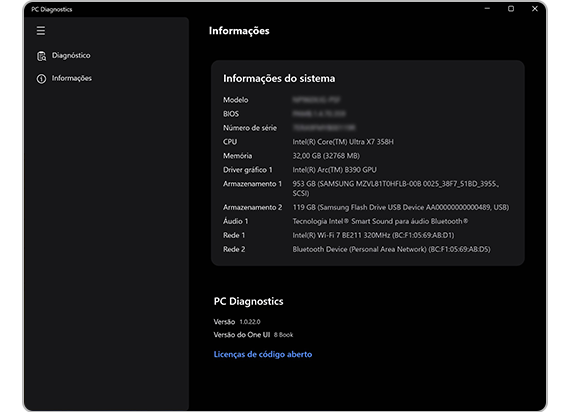Click the Rede 2 label
Viewport: 570px width, 412px height.
click(x=234, y=249)
